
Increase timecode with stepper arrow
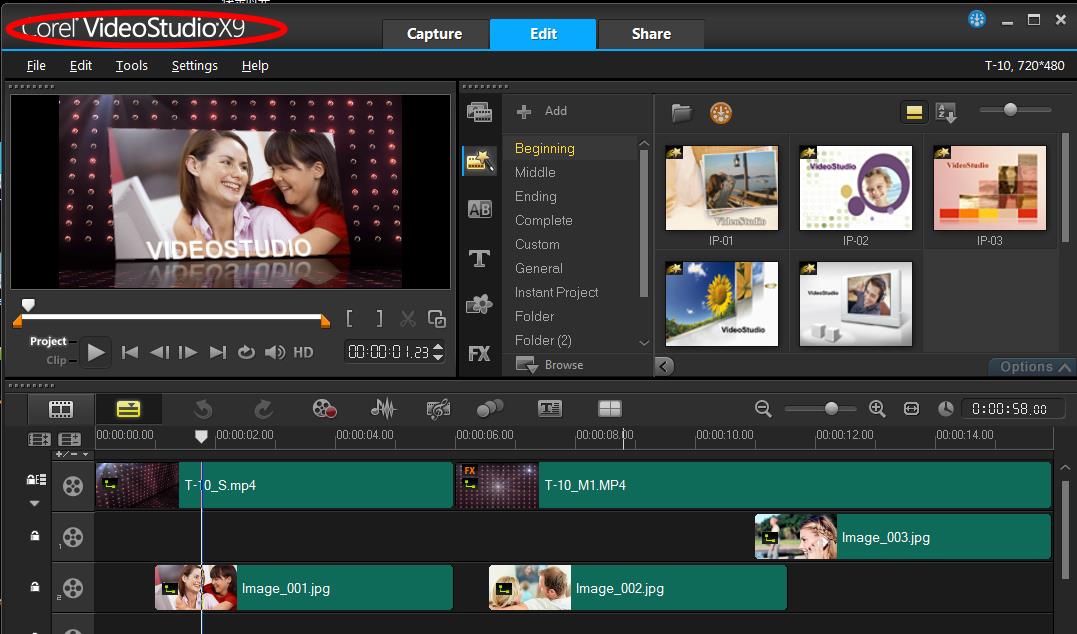[x=438, y=346]
